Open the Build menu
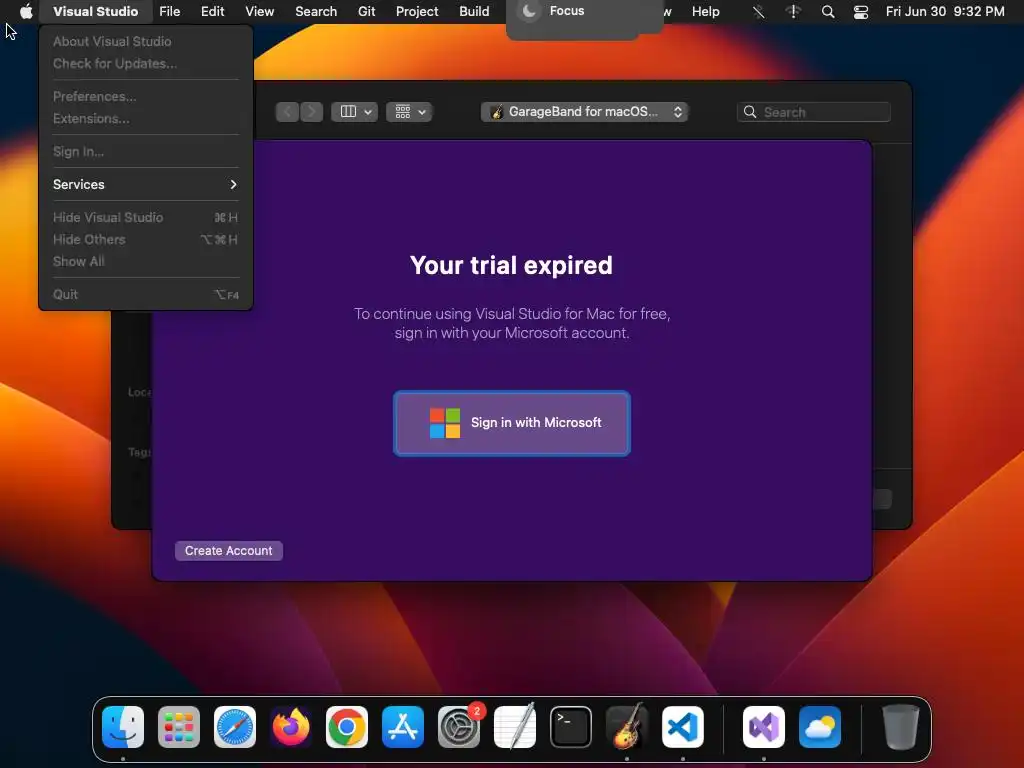The height and width of the screenshot is (768, 1024). (474, 12)
